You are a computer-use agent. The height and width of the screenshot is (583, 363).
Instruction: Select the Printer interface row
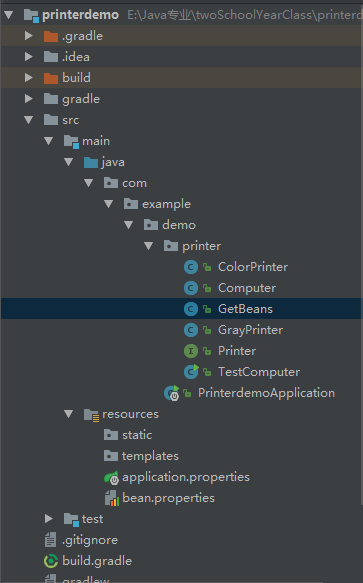(x=182, y=351)
